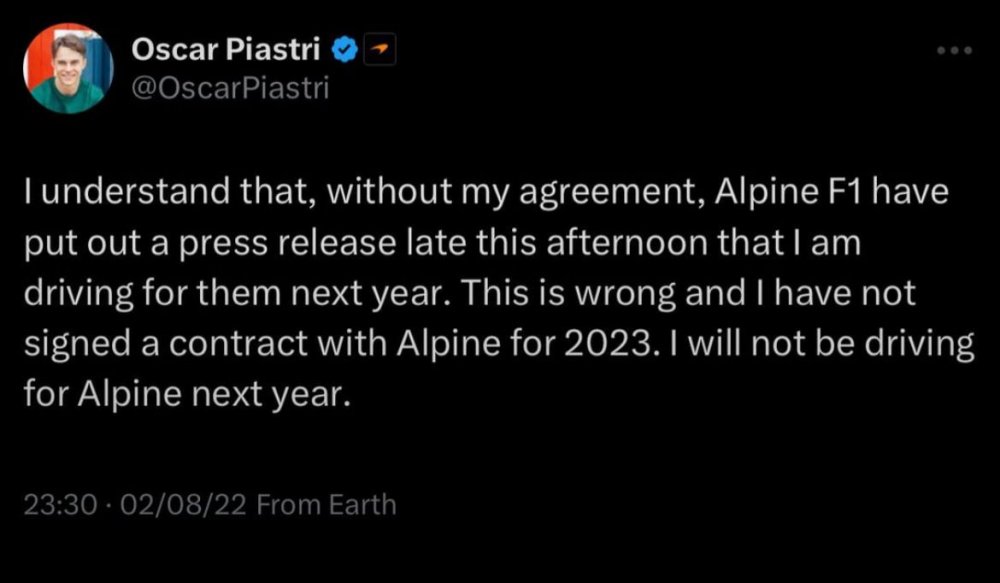This screenshot has width=1000, height=583.
Task: Click the blue verified checkmark badge
Action: pos(346,48)
